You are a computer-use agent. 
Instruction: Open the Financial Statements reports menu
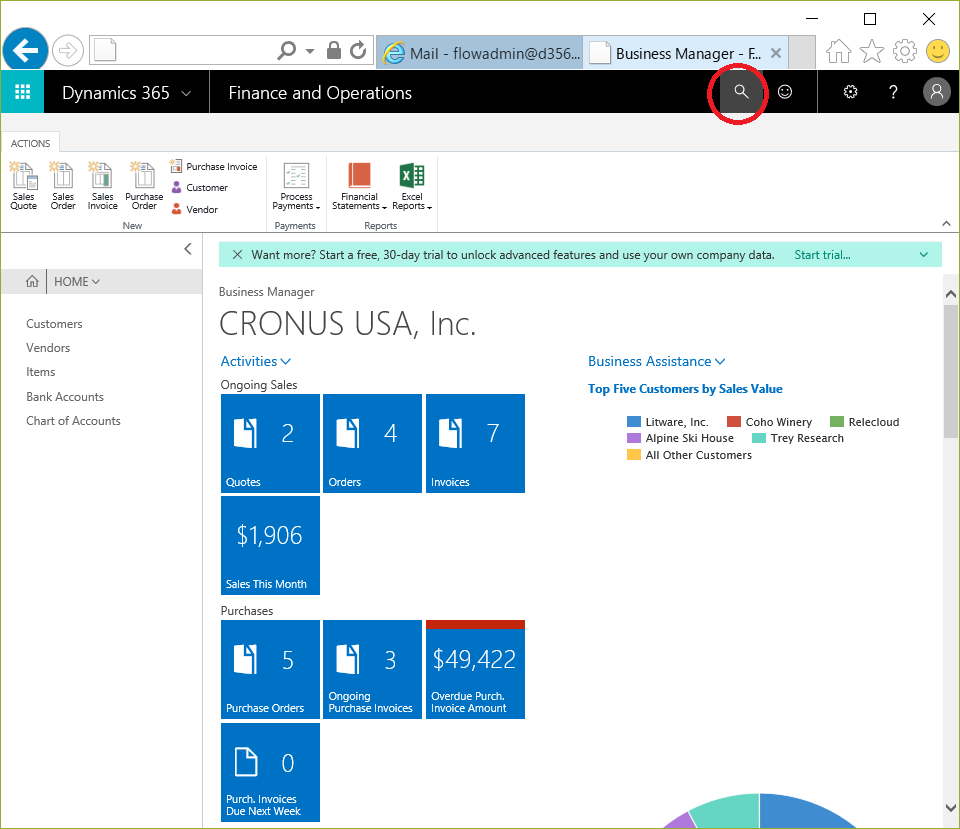359,186
